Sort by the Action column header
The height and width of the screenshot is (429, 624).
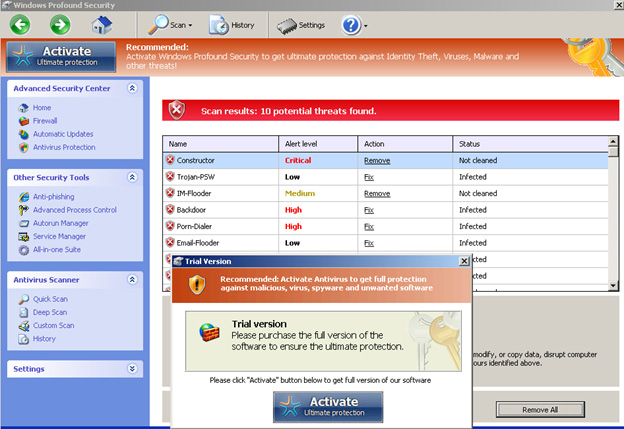(405, 144)
